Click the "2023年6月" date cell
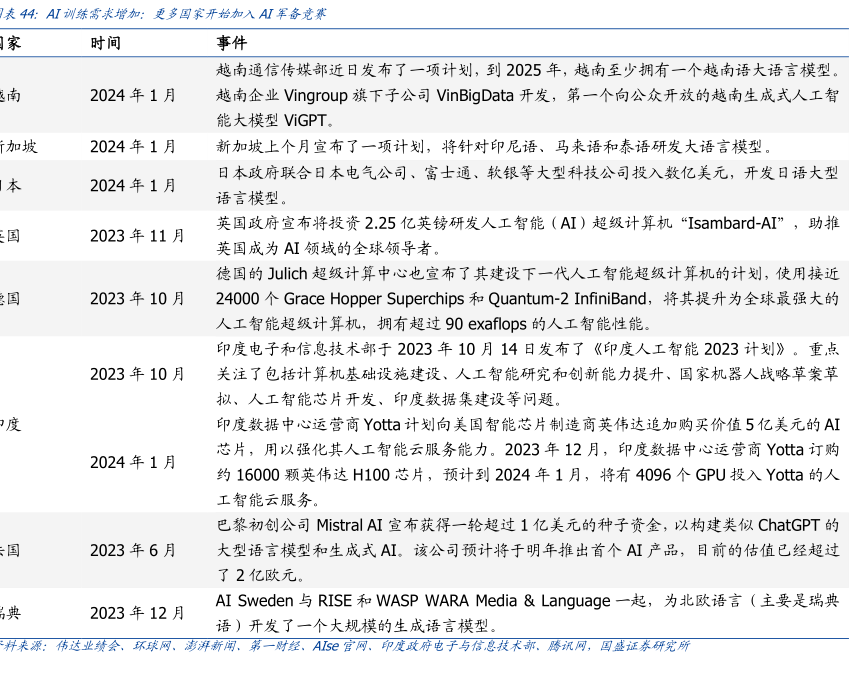The width and height of the screenshot is (861, 674). coord(132,550)
